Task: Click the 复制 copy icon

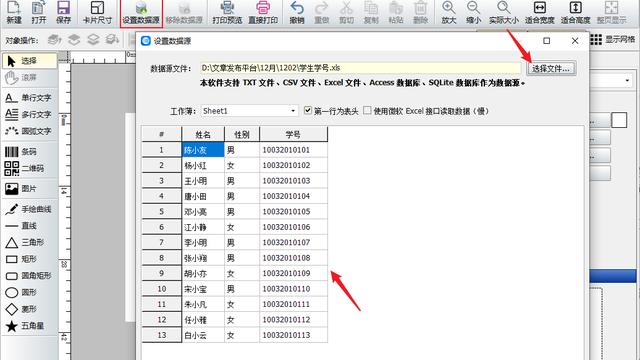Action: (371, 12)
